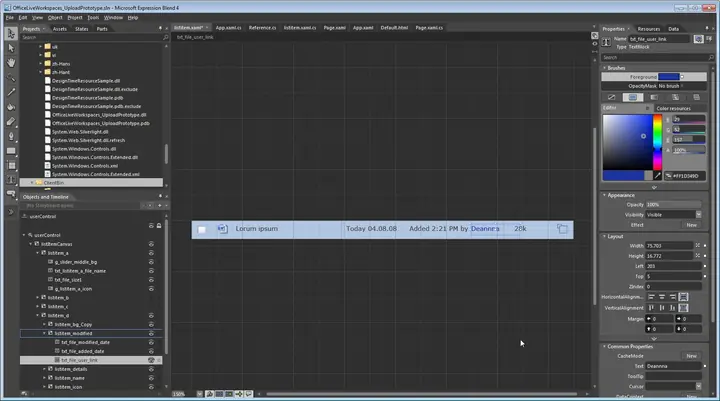
Task: Click the Projects search magnifier icon
Action: click(165, 37)
